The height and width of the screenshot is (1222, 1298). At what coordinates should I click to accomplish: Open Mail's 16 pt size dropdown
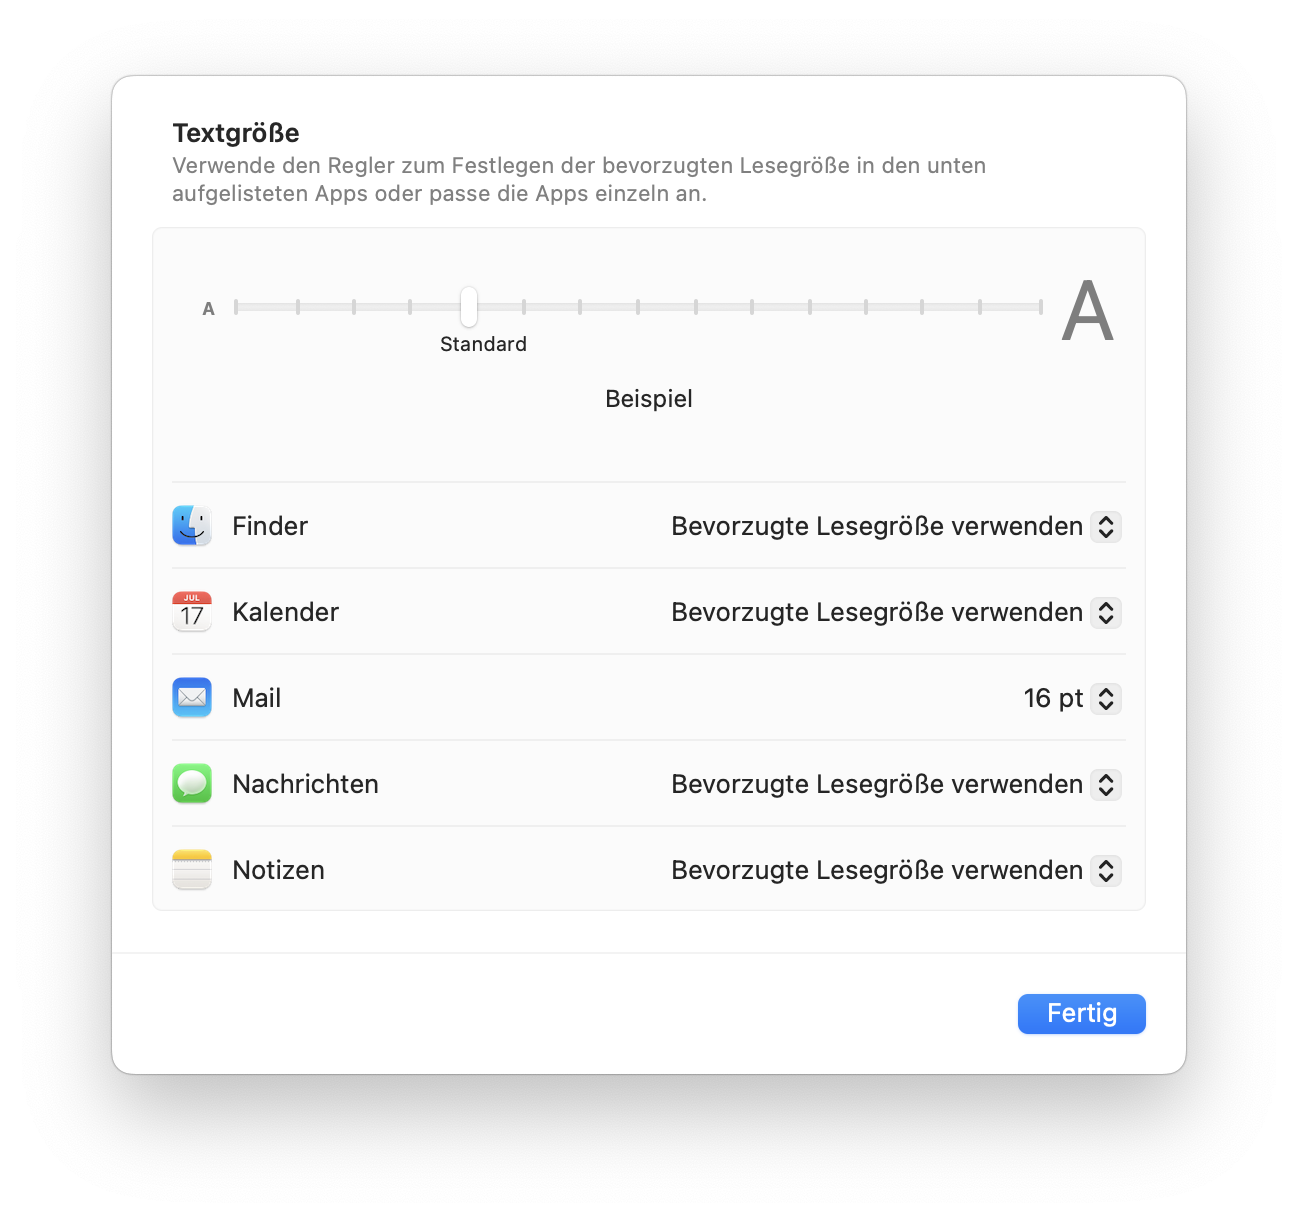[1105, 699]
